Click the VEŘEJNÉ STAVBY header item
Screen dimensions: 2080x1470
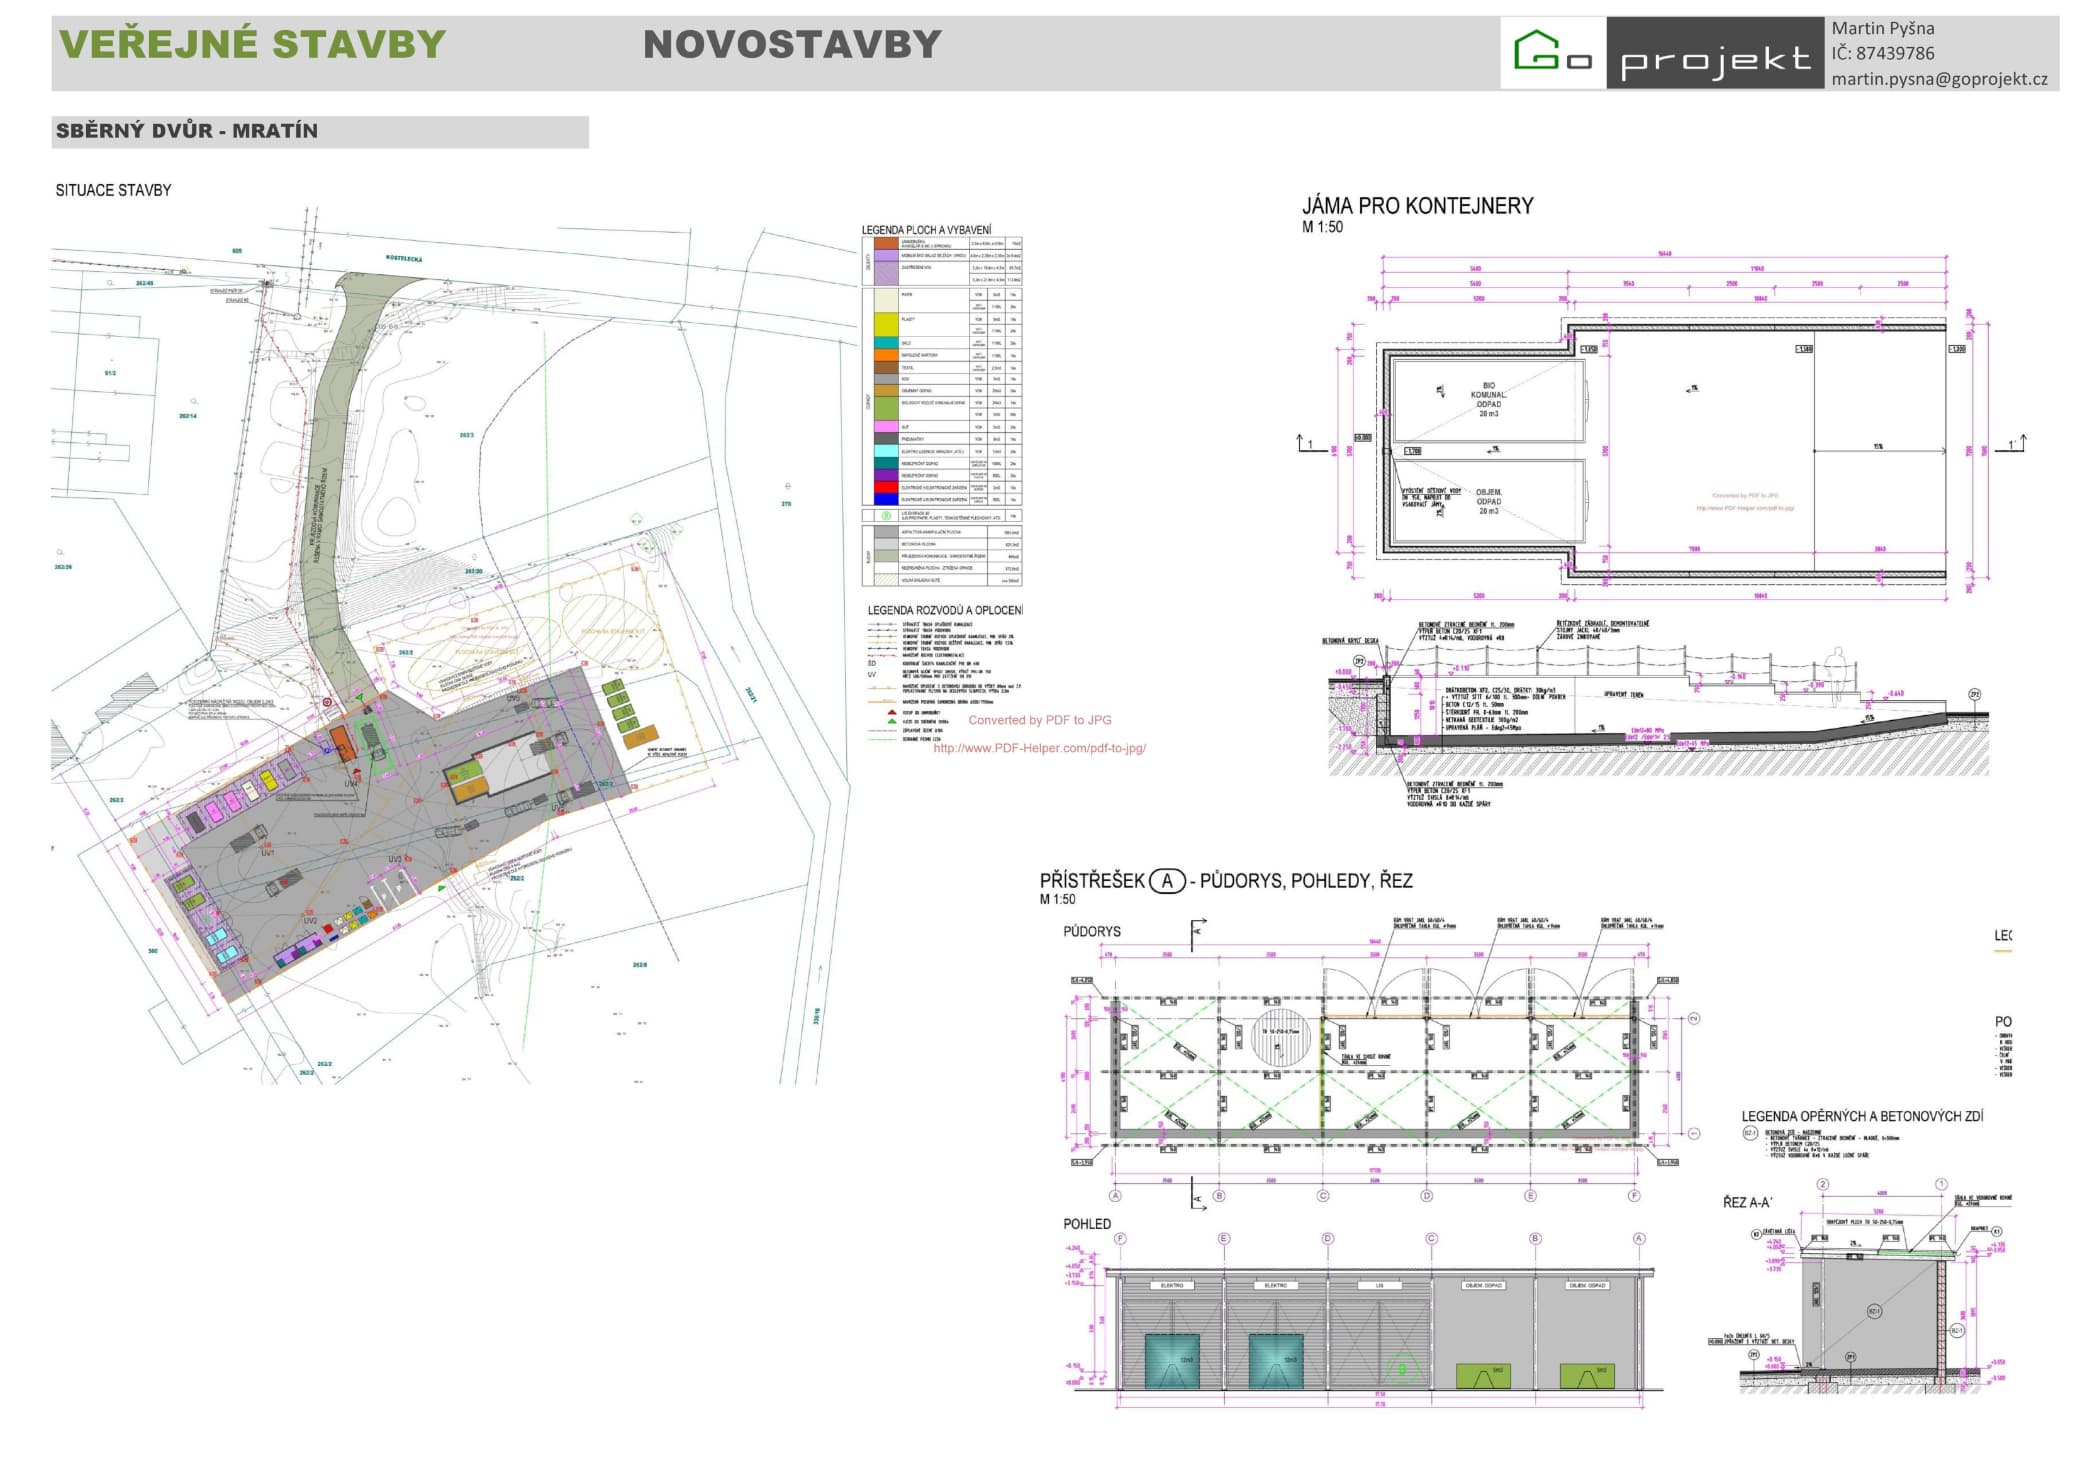[x=252, y=44]
